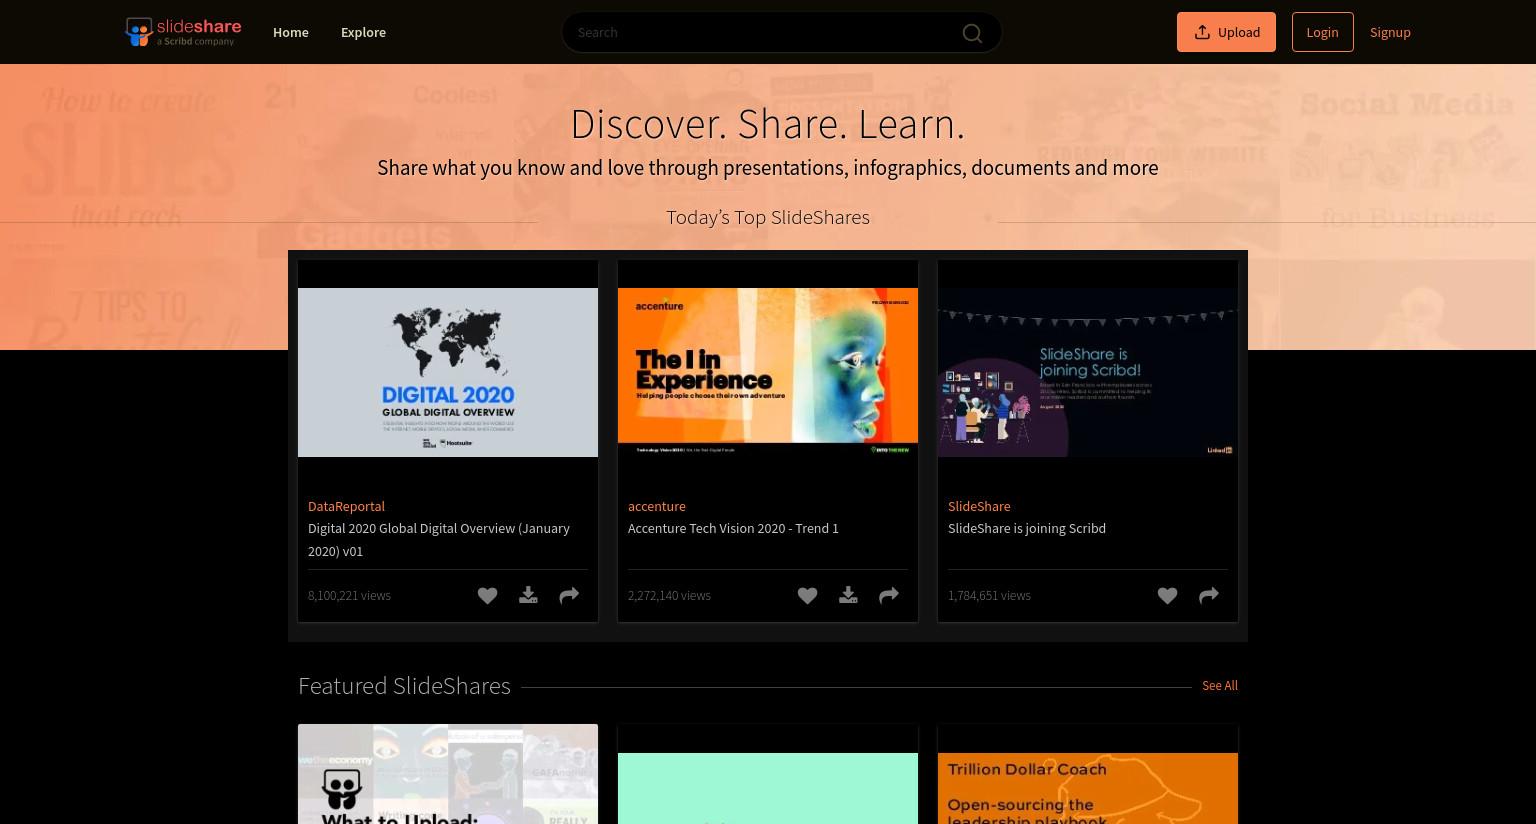1536x824 pixels.
Task: Open title Accenture Tech Vision 2020 - Trend 1
Action: click(x=733, y=528)
